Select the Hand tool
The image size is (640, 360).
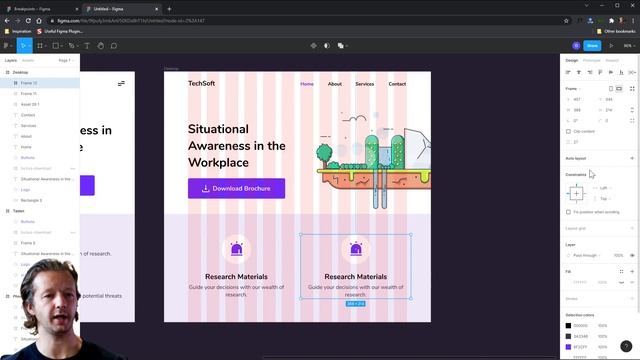point(100,46)
